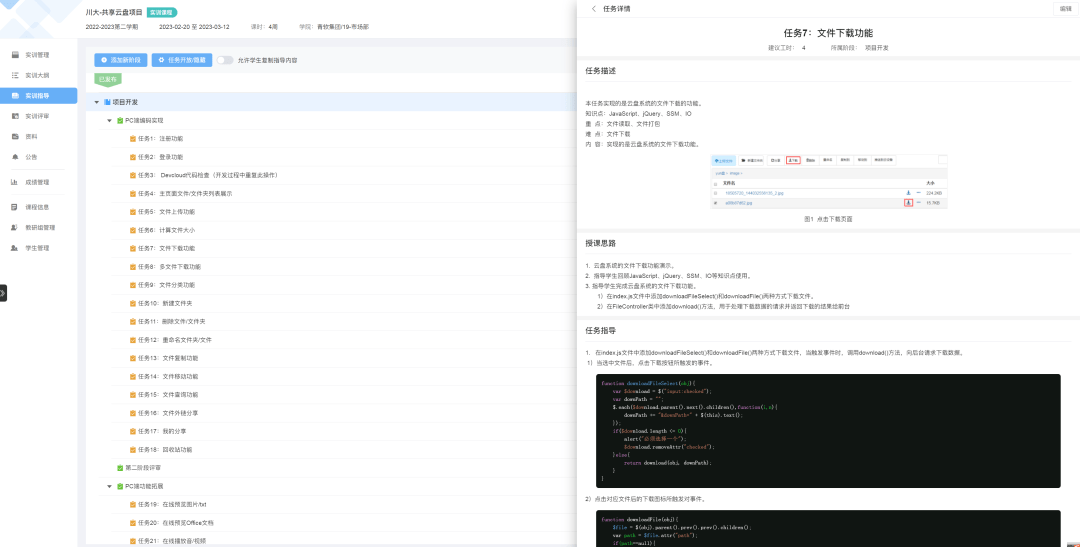Screen dimensions: 1080x547
Task: Open 实训大纲 menu label
Action: click(x=37, y=75)
